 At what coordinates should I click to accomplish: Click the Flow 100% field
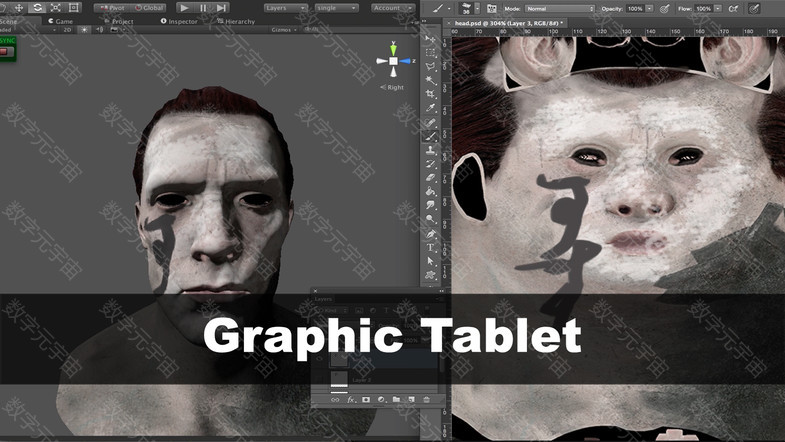(703, 9)
